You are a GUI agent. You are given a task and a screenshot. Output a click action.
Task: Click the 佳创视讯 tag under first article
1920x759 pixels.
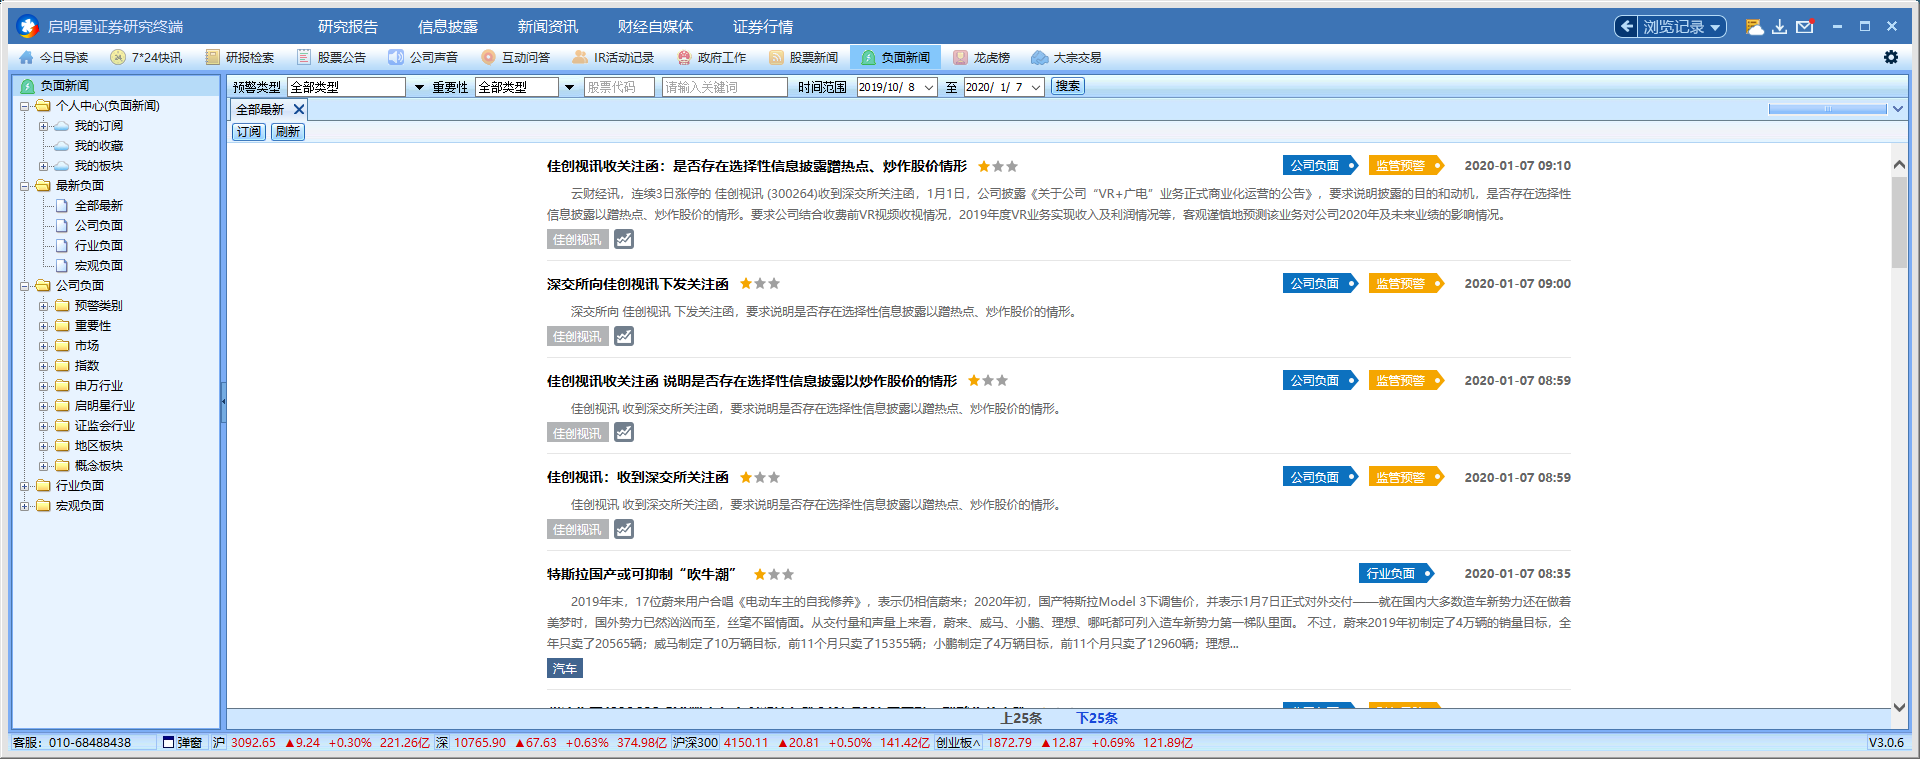pos(577,240)
